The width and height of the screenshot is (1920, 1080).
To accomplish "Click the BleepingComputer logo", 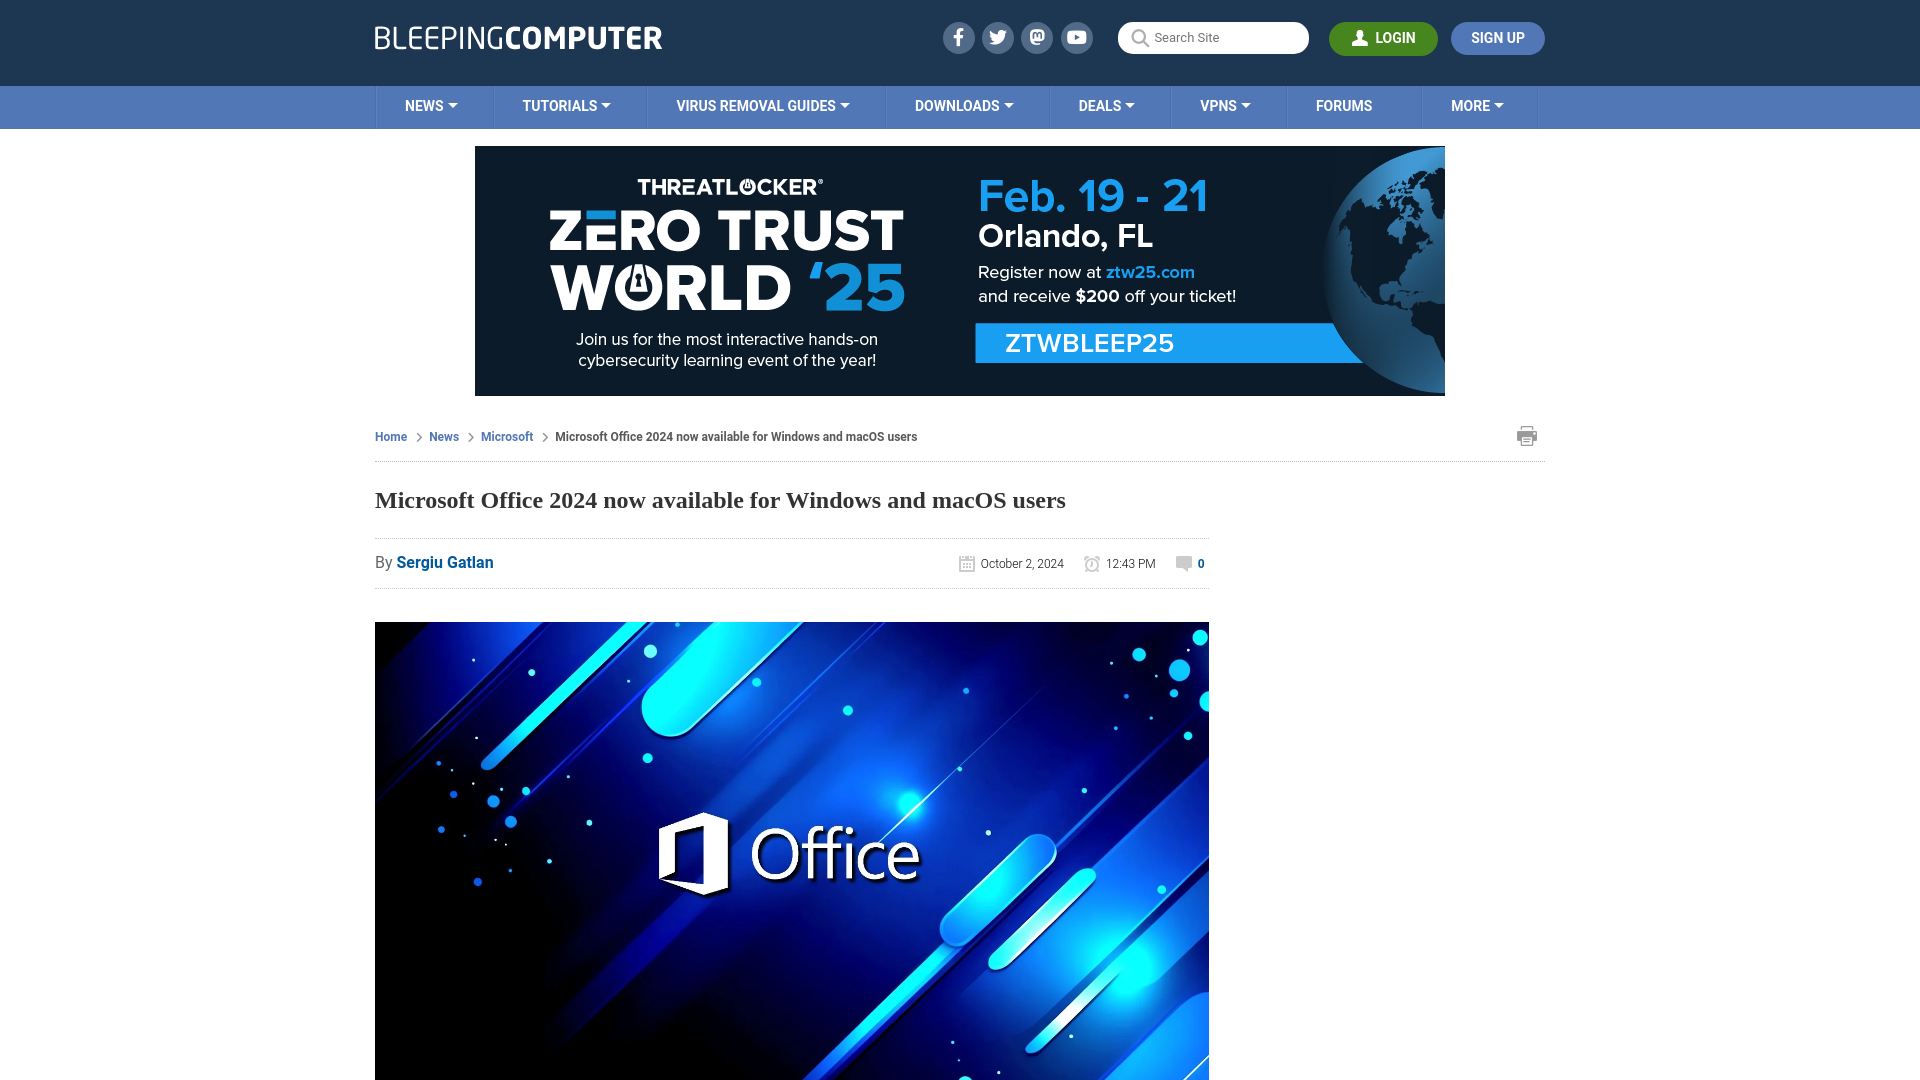I will coord(518,38).
